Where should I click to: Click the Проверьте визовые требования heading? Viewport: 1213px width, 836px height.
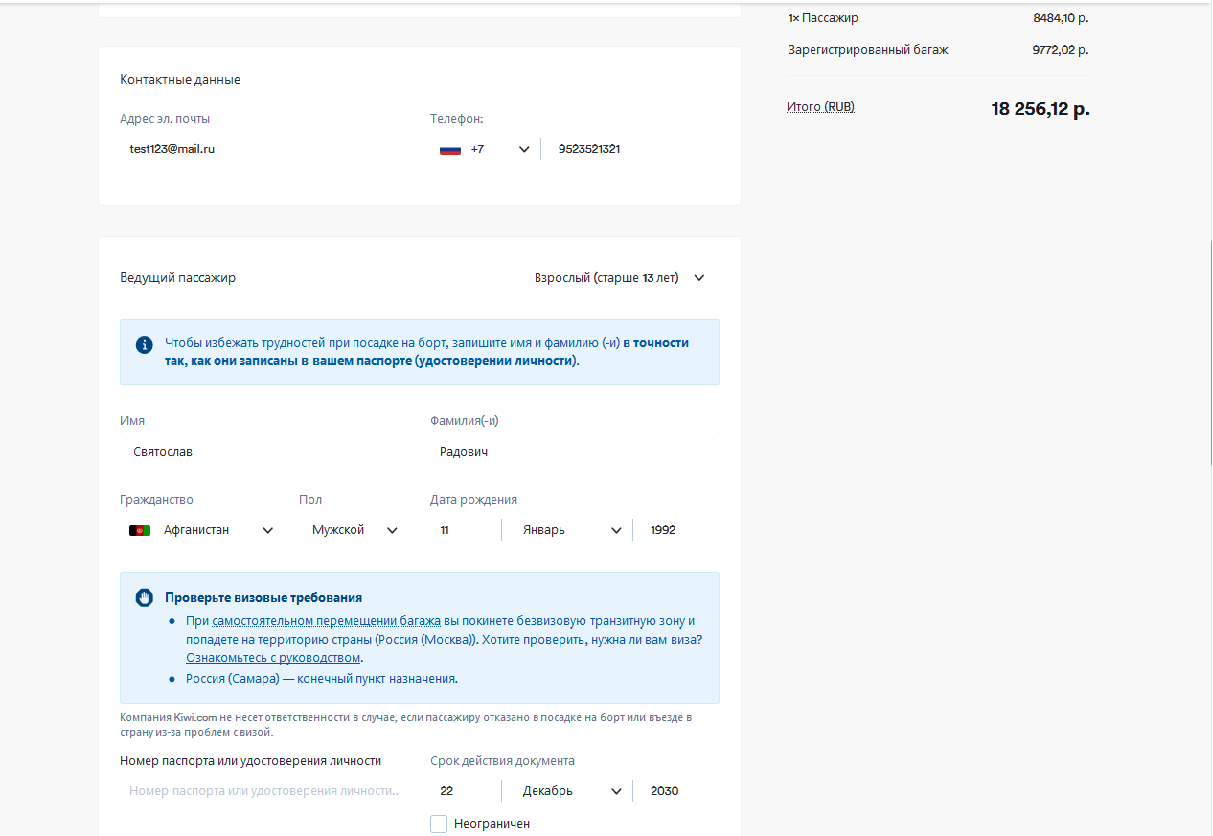pos(263,598)
